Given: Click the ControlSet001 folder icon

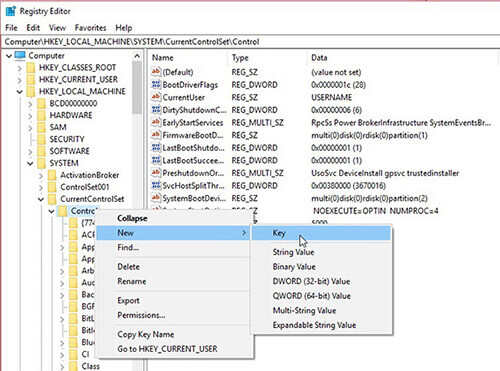Looking at the screenshot, I should coord(52,187).
